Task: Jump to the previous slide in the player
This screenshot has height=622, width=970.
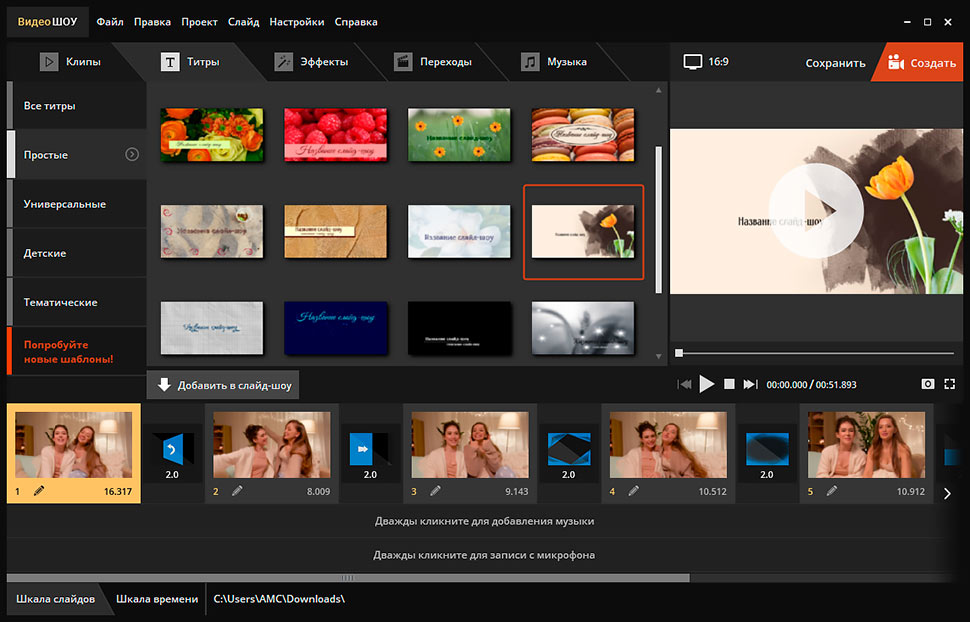Action: [x=685, y=384]
